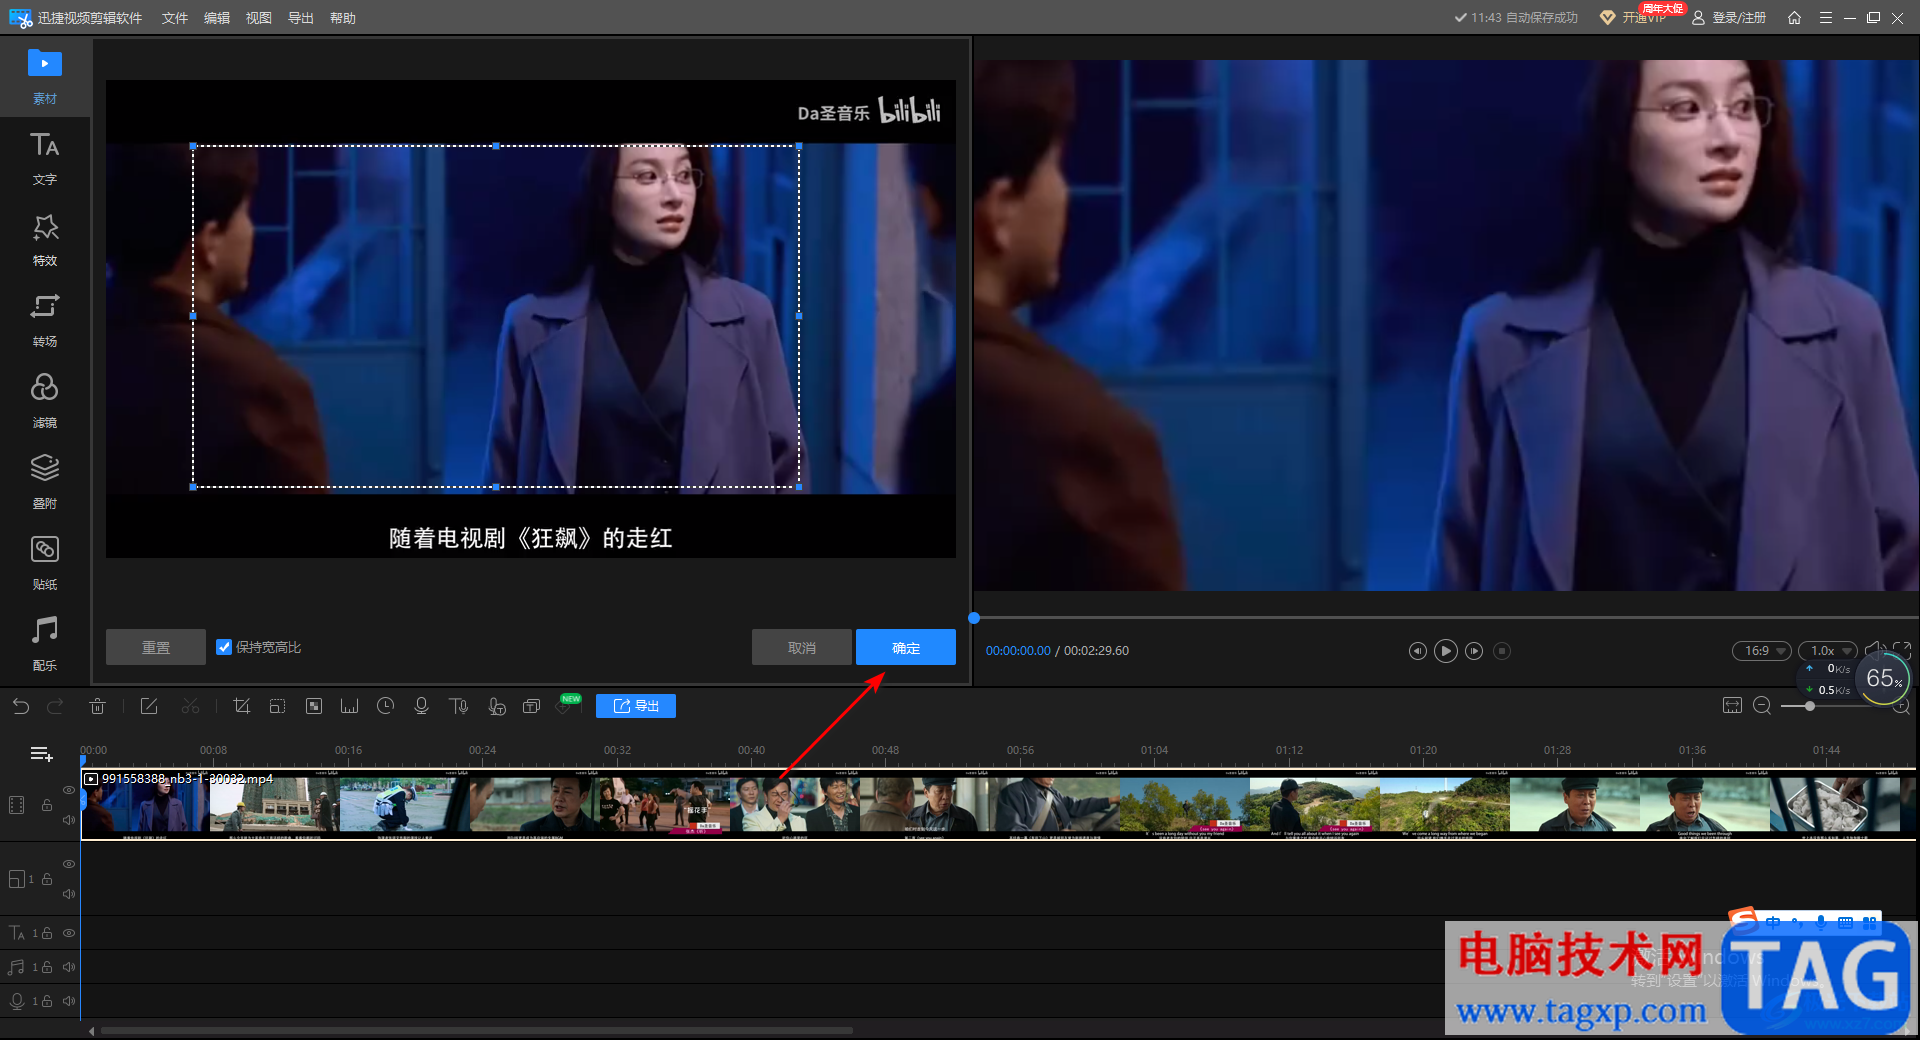This screenshot has height=1040, width=1920.
Task: Click the overlapping text-box icon in toolbar
Action: pos(532,706)
